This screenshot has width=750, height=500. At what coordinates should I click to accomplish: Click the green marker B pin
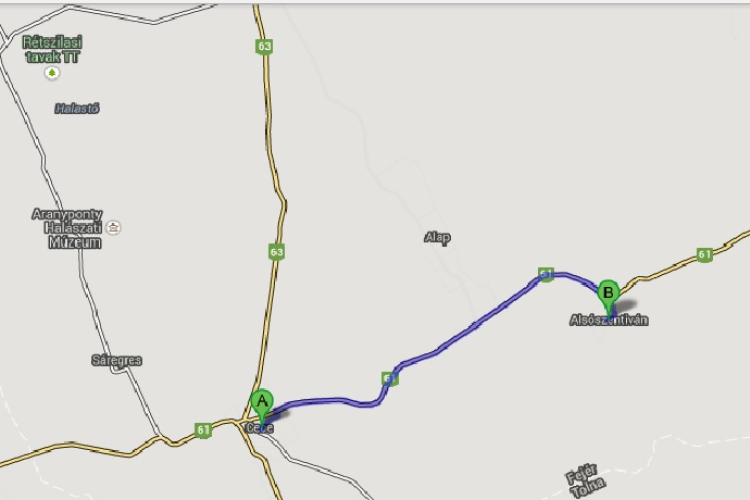608,297
